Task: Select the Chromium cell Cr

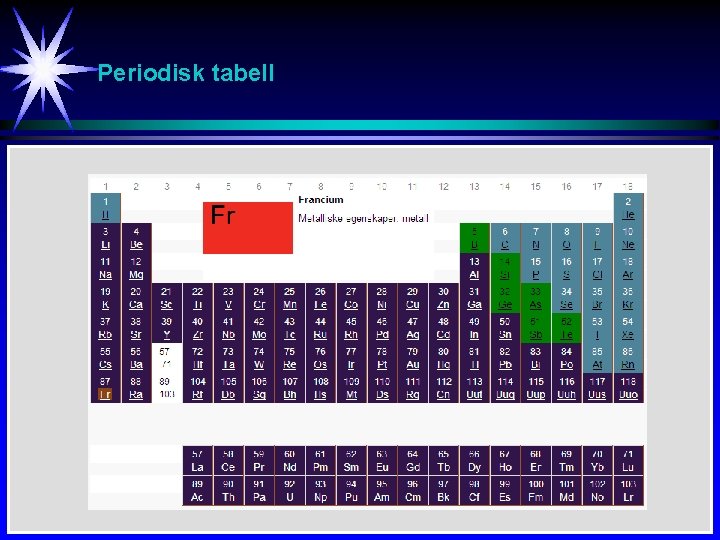Action: coord(259,298)
